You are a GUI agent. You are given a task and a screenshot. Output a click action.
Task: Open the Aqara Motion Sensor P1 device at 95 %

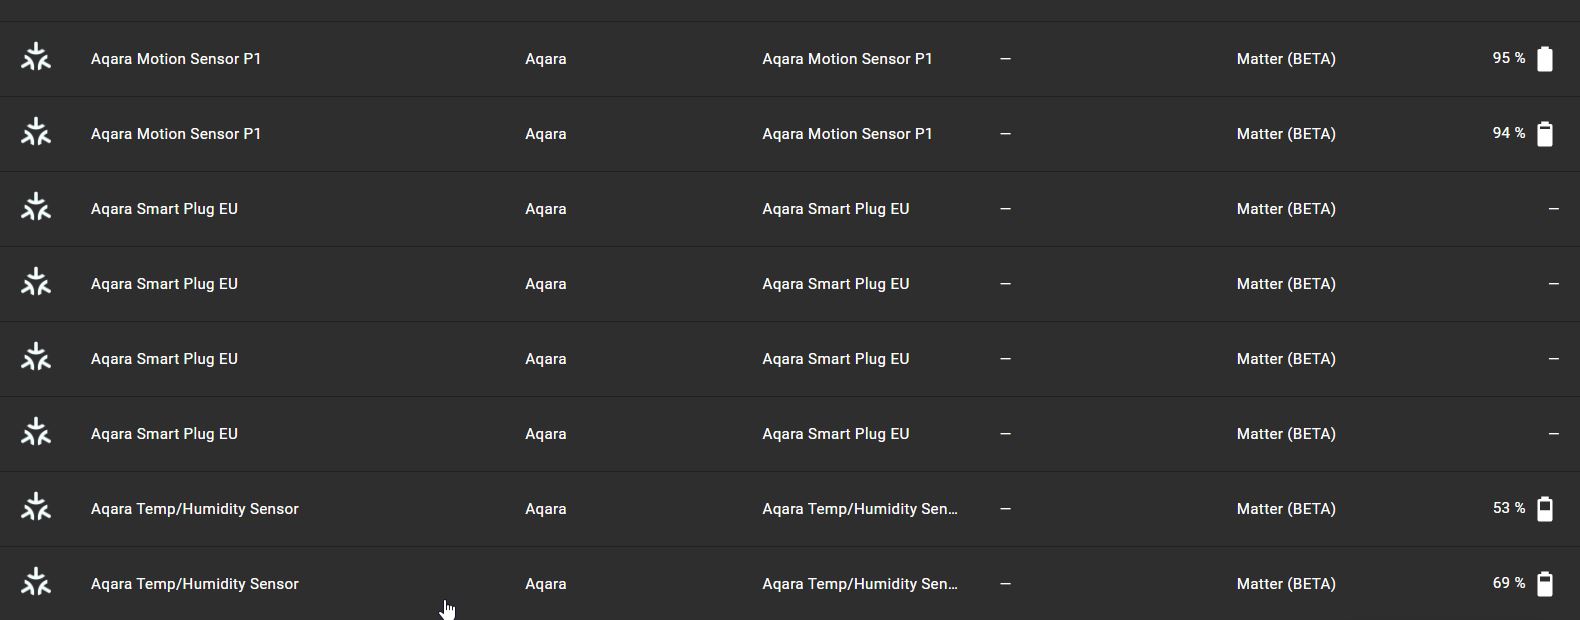(x=176, y=59)
